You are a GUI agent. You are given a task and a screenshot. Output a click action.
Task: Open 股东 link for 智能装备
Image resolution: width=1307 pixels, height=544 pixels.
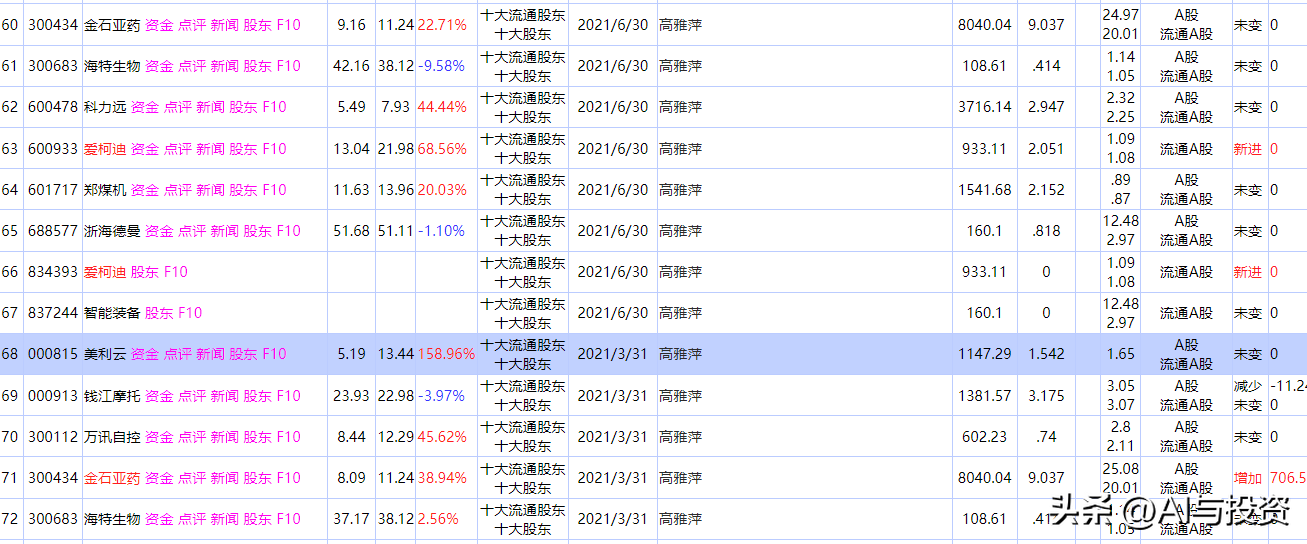point(159,312)
